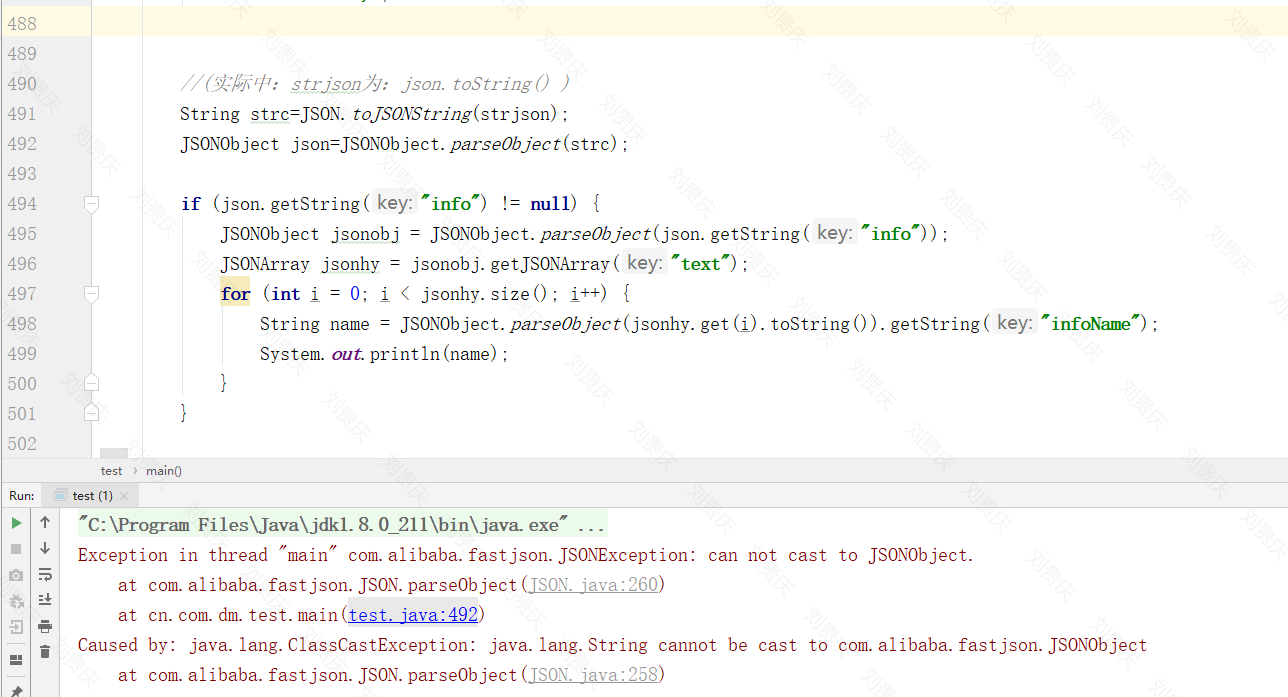Click the Up the Stack Trace arrow
Viewport: 1288px width, 697px height.
pyautogui.click(x=44, y=521)
